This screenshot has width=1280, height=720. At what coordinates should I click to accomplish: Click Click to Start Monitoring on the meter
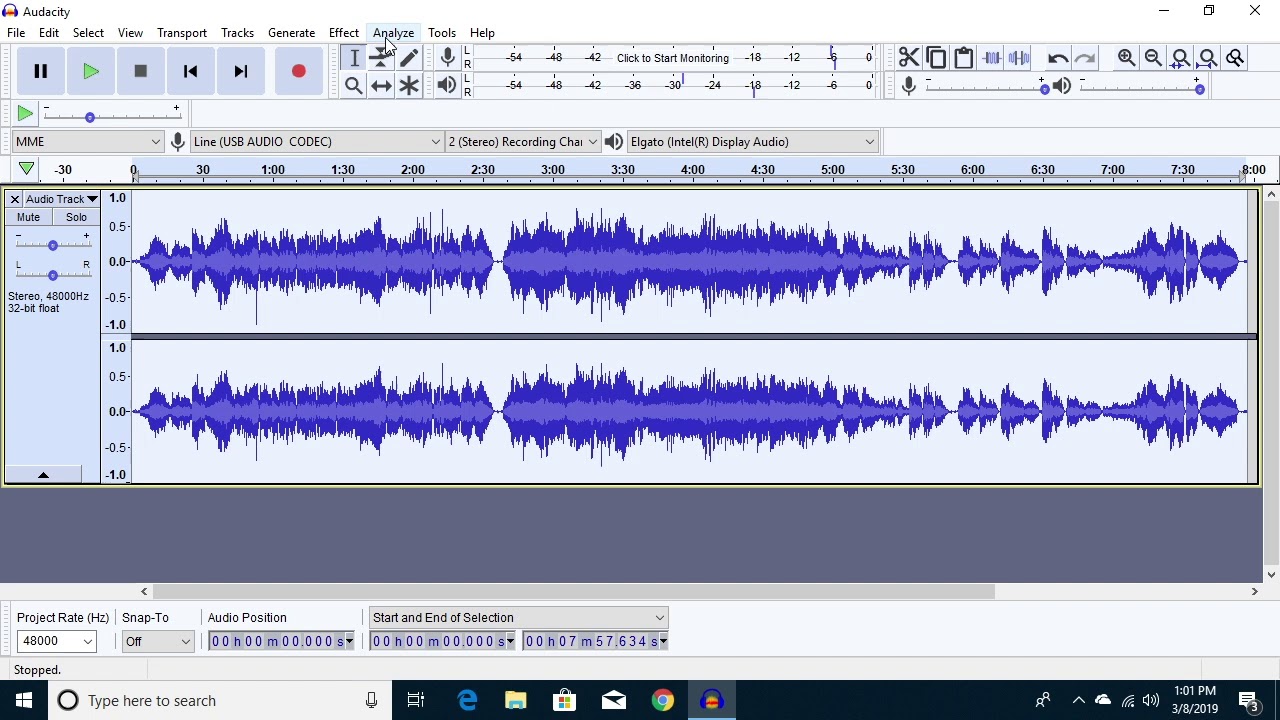[673, 58]
